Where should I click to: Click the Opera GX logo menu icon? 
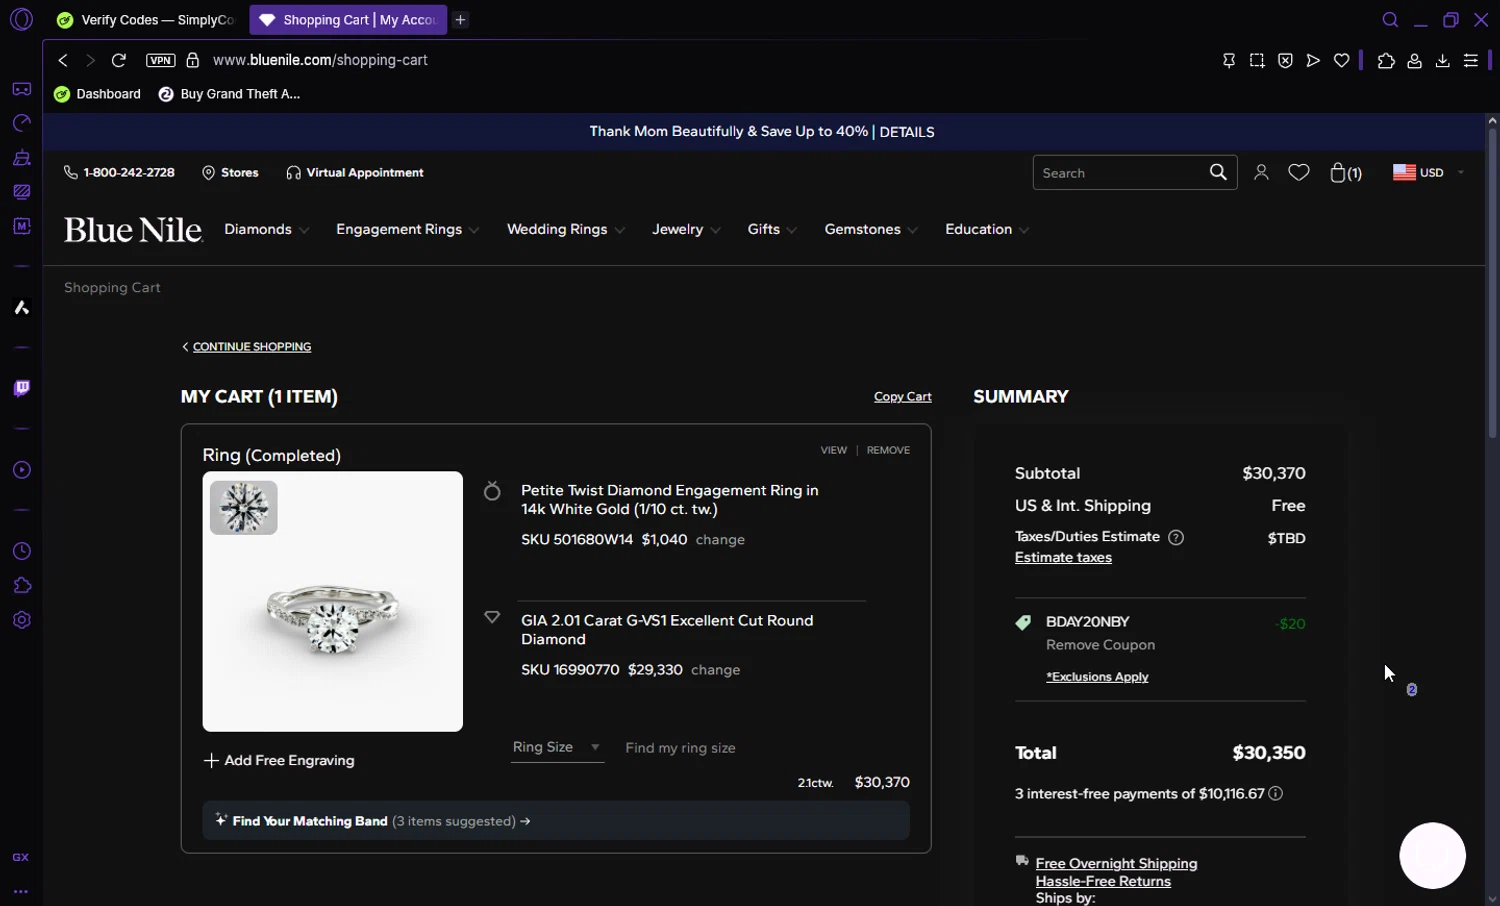point(21,19)
